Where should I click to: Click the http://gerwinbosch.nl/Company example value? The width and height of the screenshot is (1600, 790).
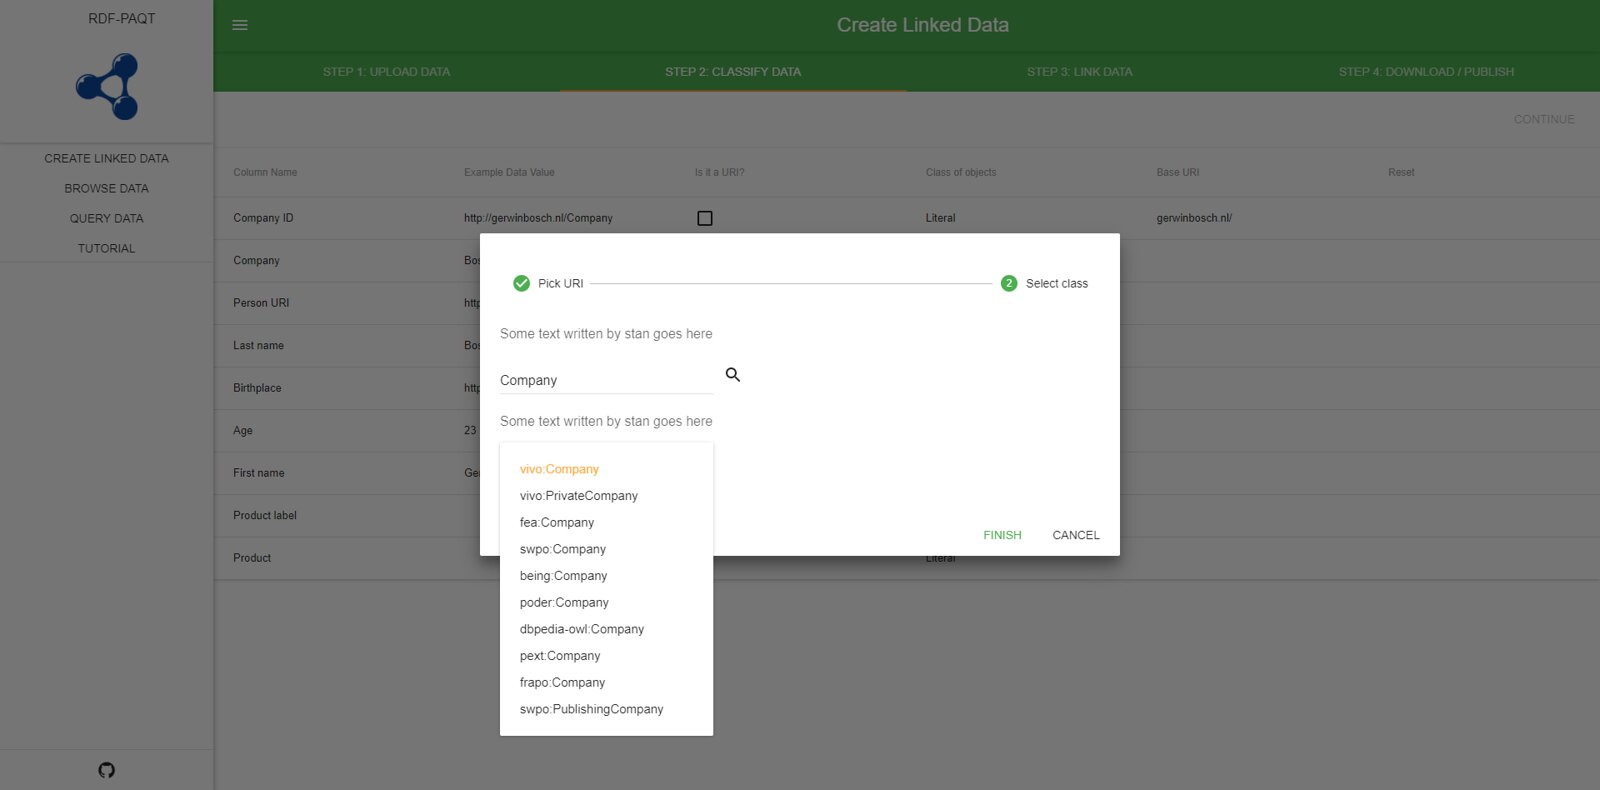tap(538, 218)
